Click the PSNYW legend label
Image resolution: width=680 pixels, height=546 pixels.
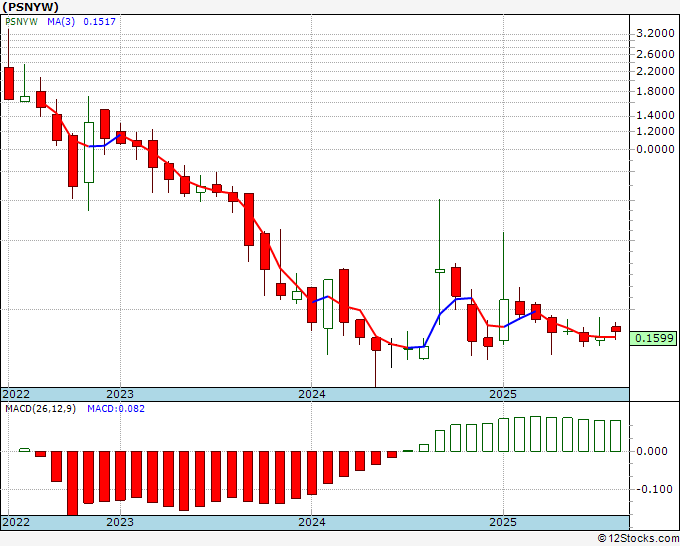pyautogui.click(x=21, y=22)
